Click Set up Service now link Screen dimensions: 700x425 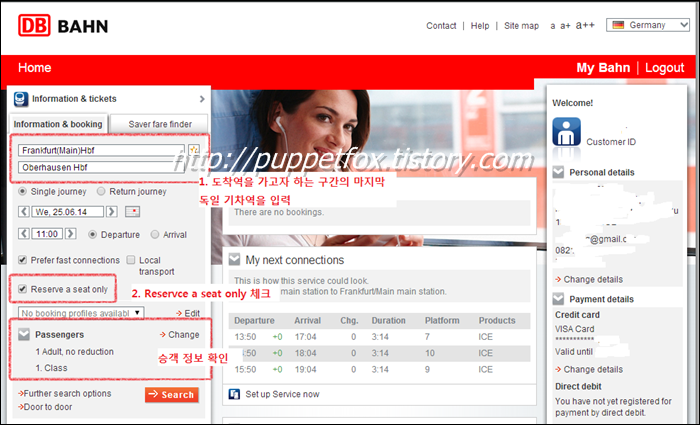click(282, 394)
